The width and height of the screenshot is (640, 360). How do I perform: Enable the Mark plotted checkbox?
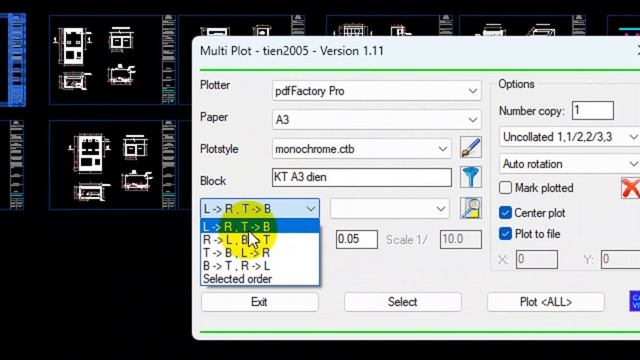click(x=505, y=188)
